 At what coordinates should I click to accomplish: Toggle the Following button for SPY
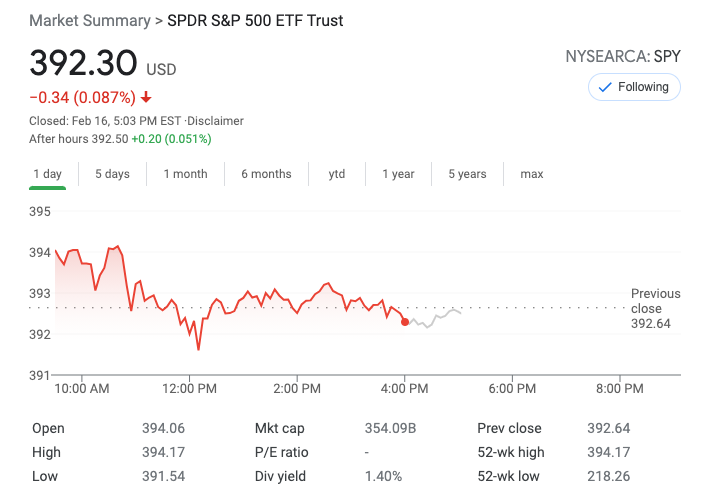tap(634, 87)
